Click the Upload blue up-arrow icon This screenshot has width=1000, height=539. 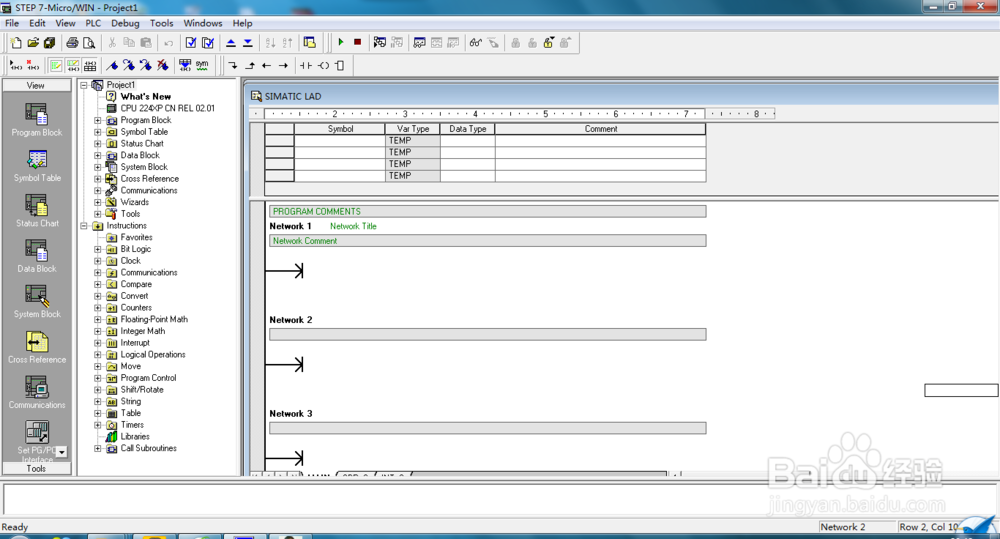231,43
